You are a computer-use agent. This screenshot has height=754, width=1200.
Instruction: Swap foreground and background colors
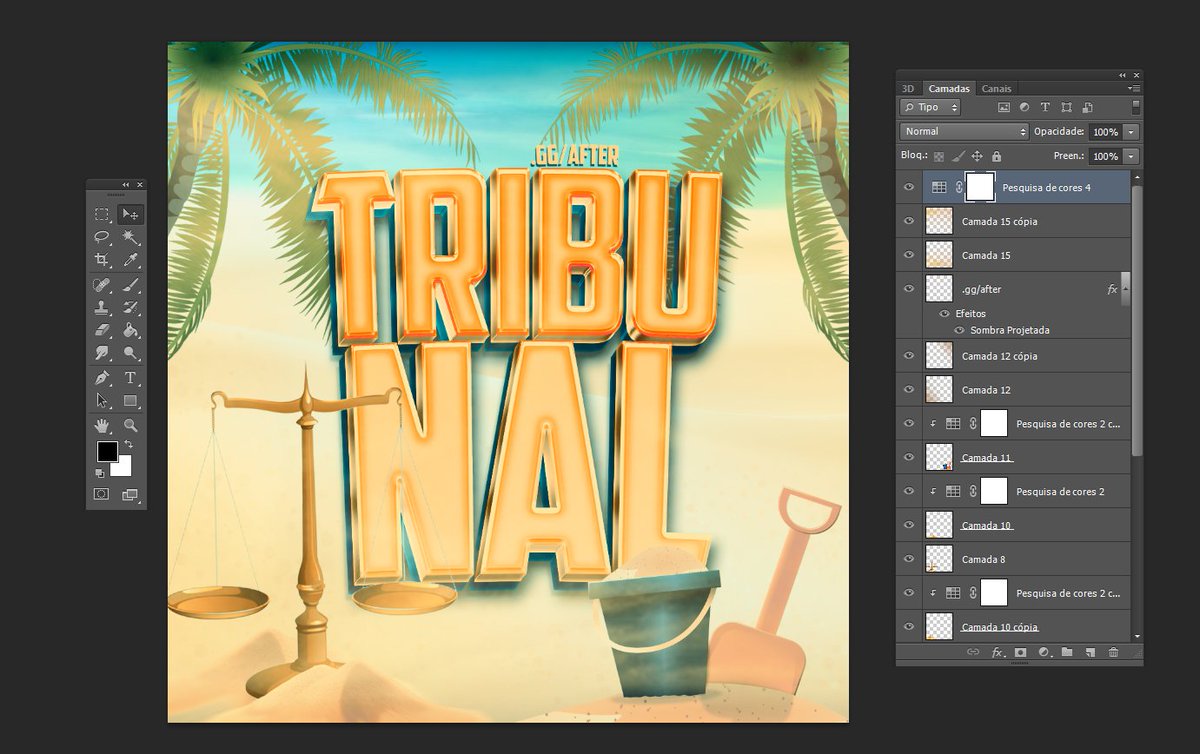pos(128,444)
